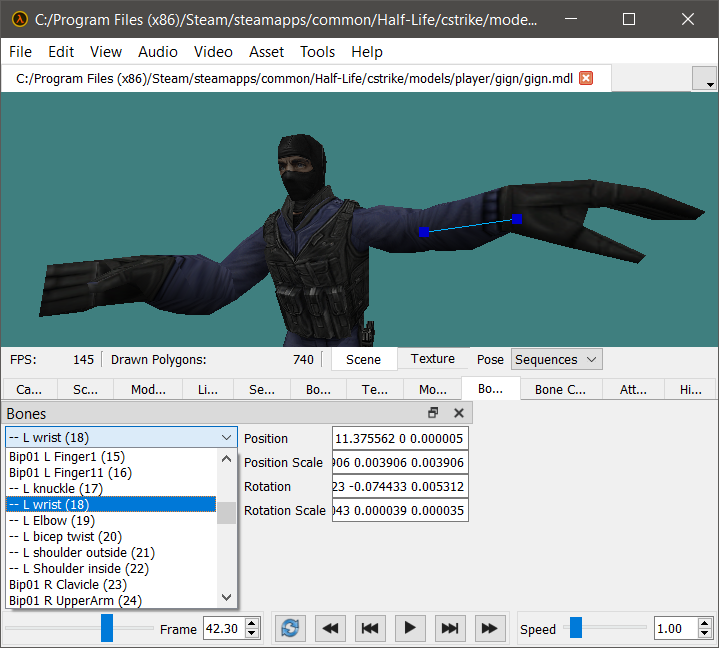
Task: Skip to the first frame
Action: pos(369,628)
